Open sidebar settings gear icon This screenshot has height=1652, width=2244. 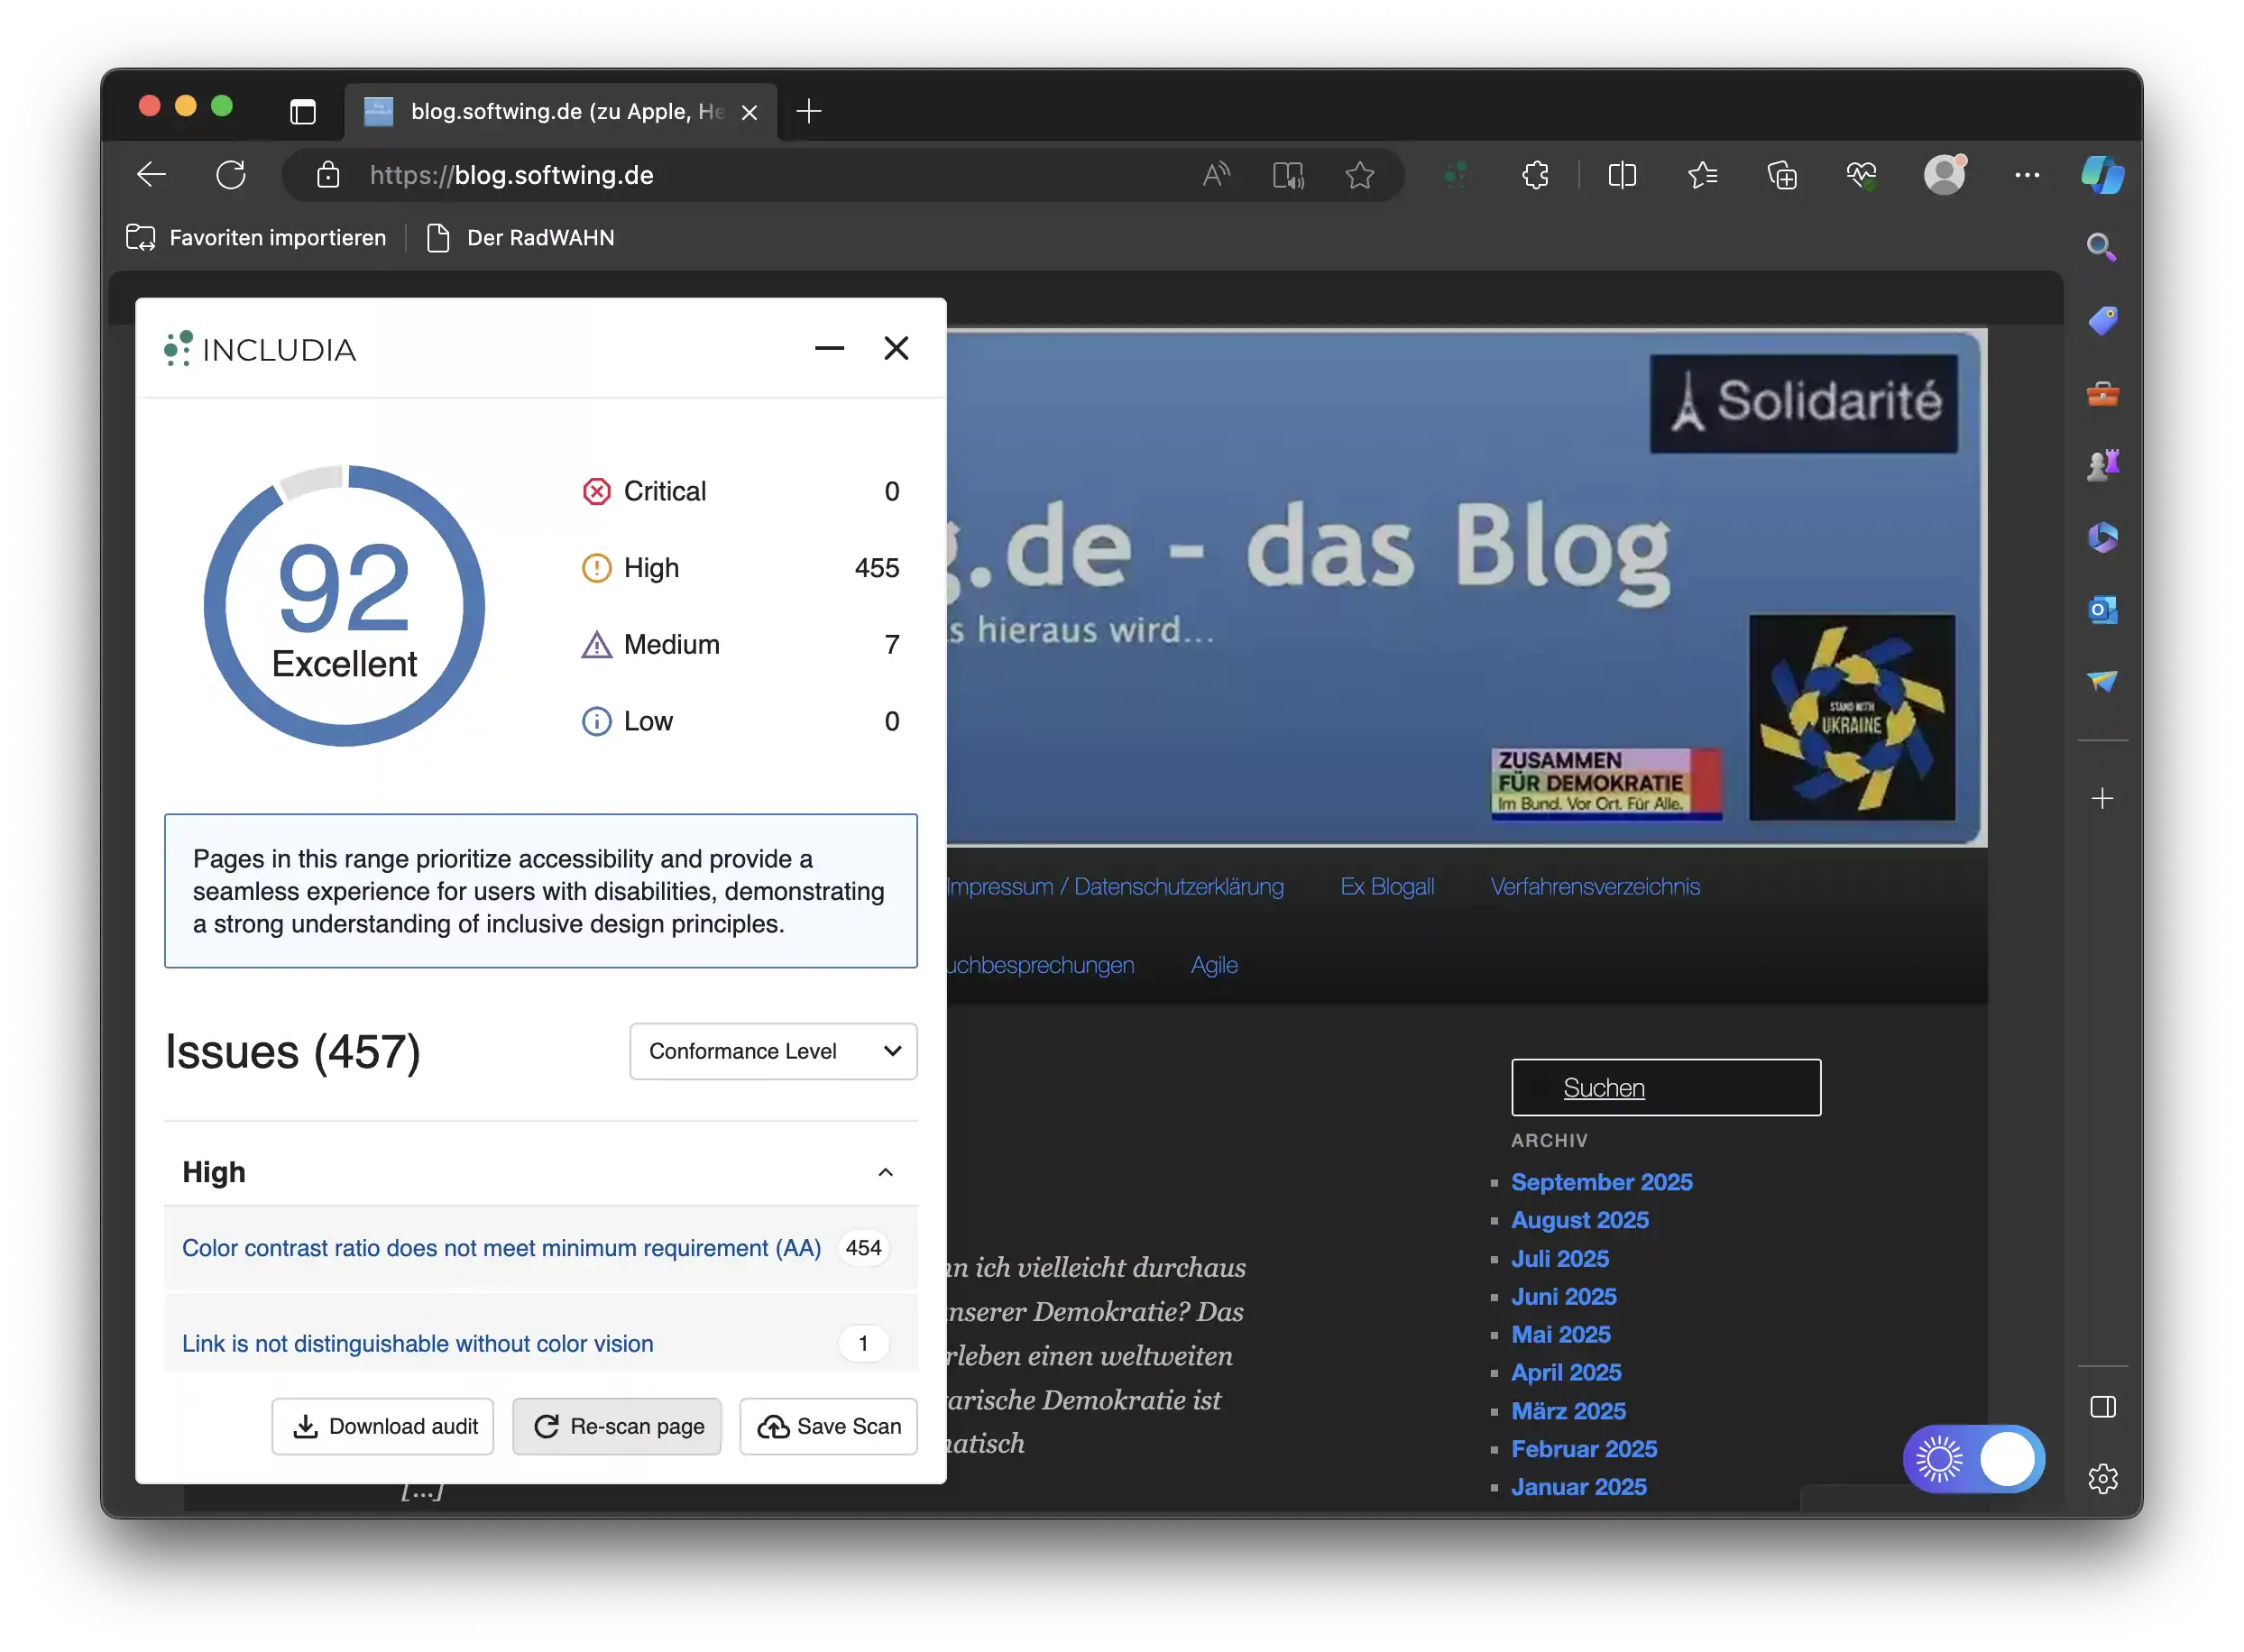[x=2102, y=1478]
